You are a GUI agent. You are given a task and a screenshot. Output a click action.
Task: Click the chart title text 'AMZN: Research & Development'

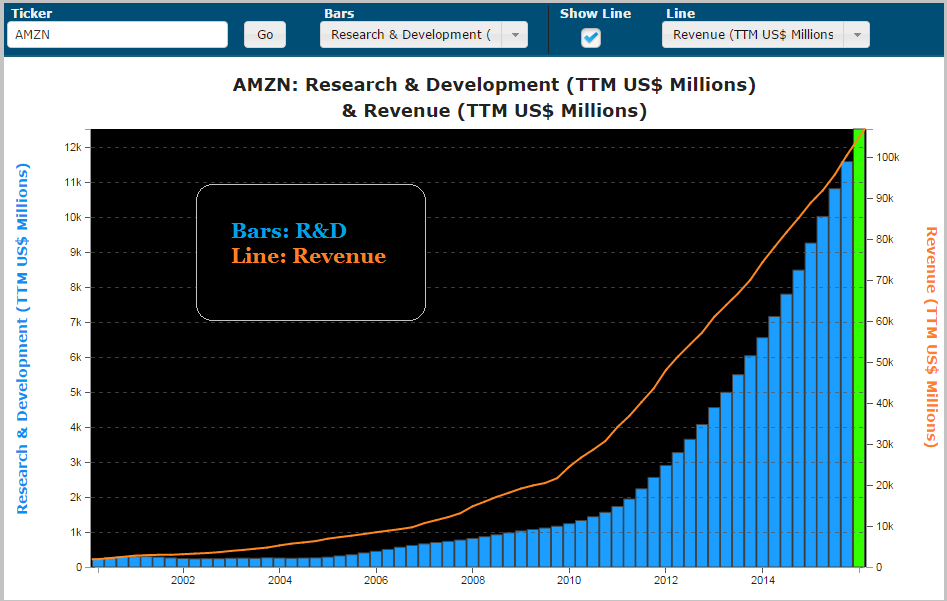tap(396, 85)
